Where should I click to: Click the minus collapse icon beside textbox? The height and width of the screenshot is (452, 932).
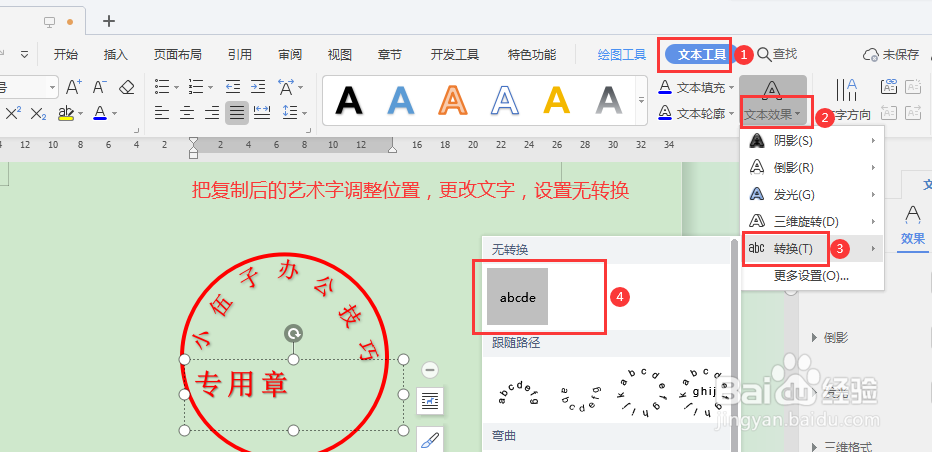[x=430, y=370]
